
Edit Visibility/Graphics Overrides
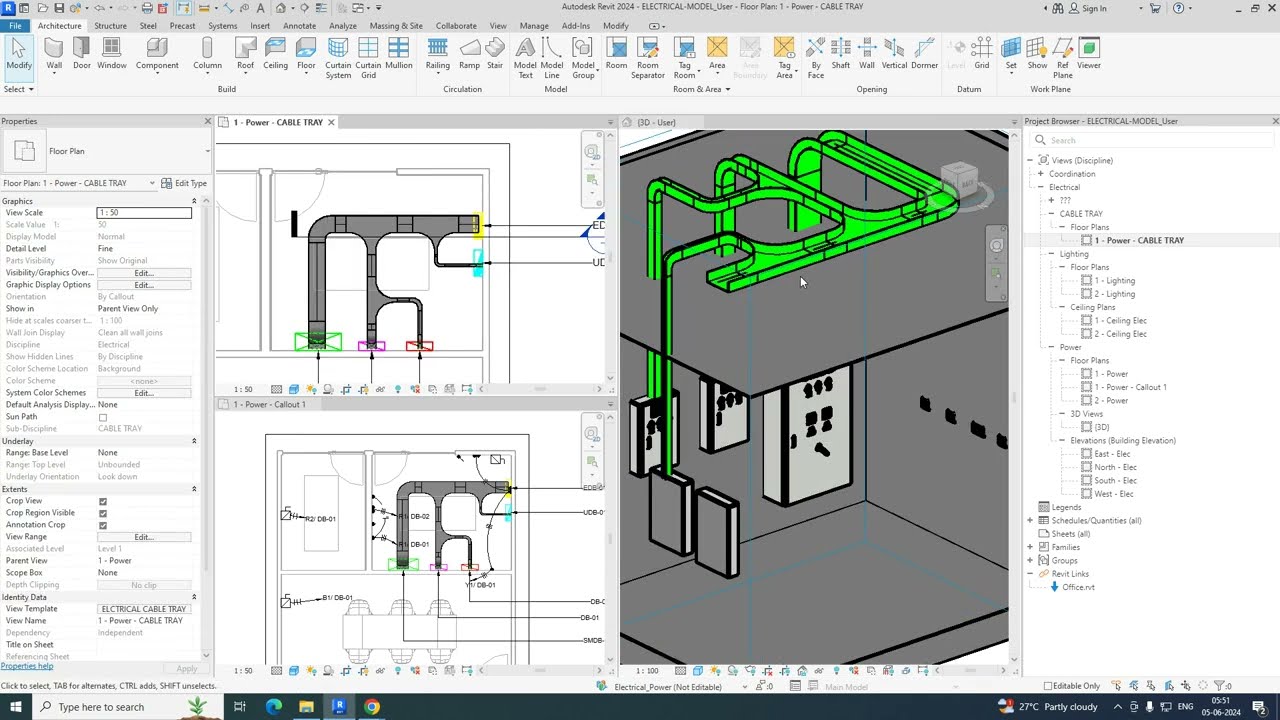[x=144, y=273]
